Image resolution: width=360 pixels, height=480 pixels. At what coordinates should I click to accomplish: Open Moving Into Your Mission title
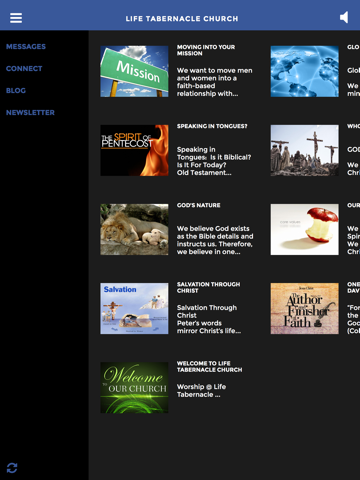[x=206, y=50]
